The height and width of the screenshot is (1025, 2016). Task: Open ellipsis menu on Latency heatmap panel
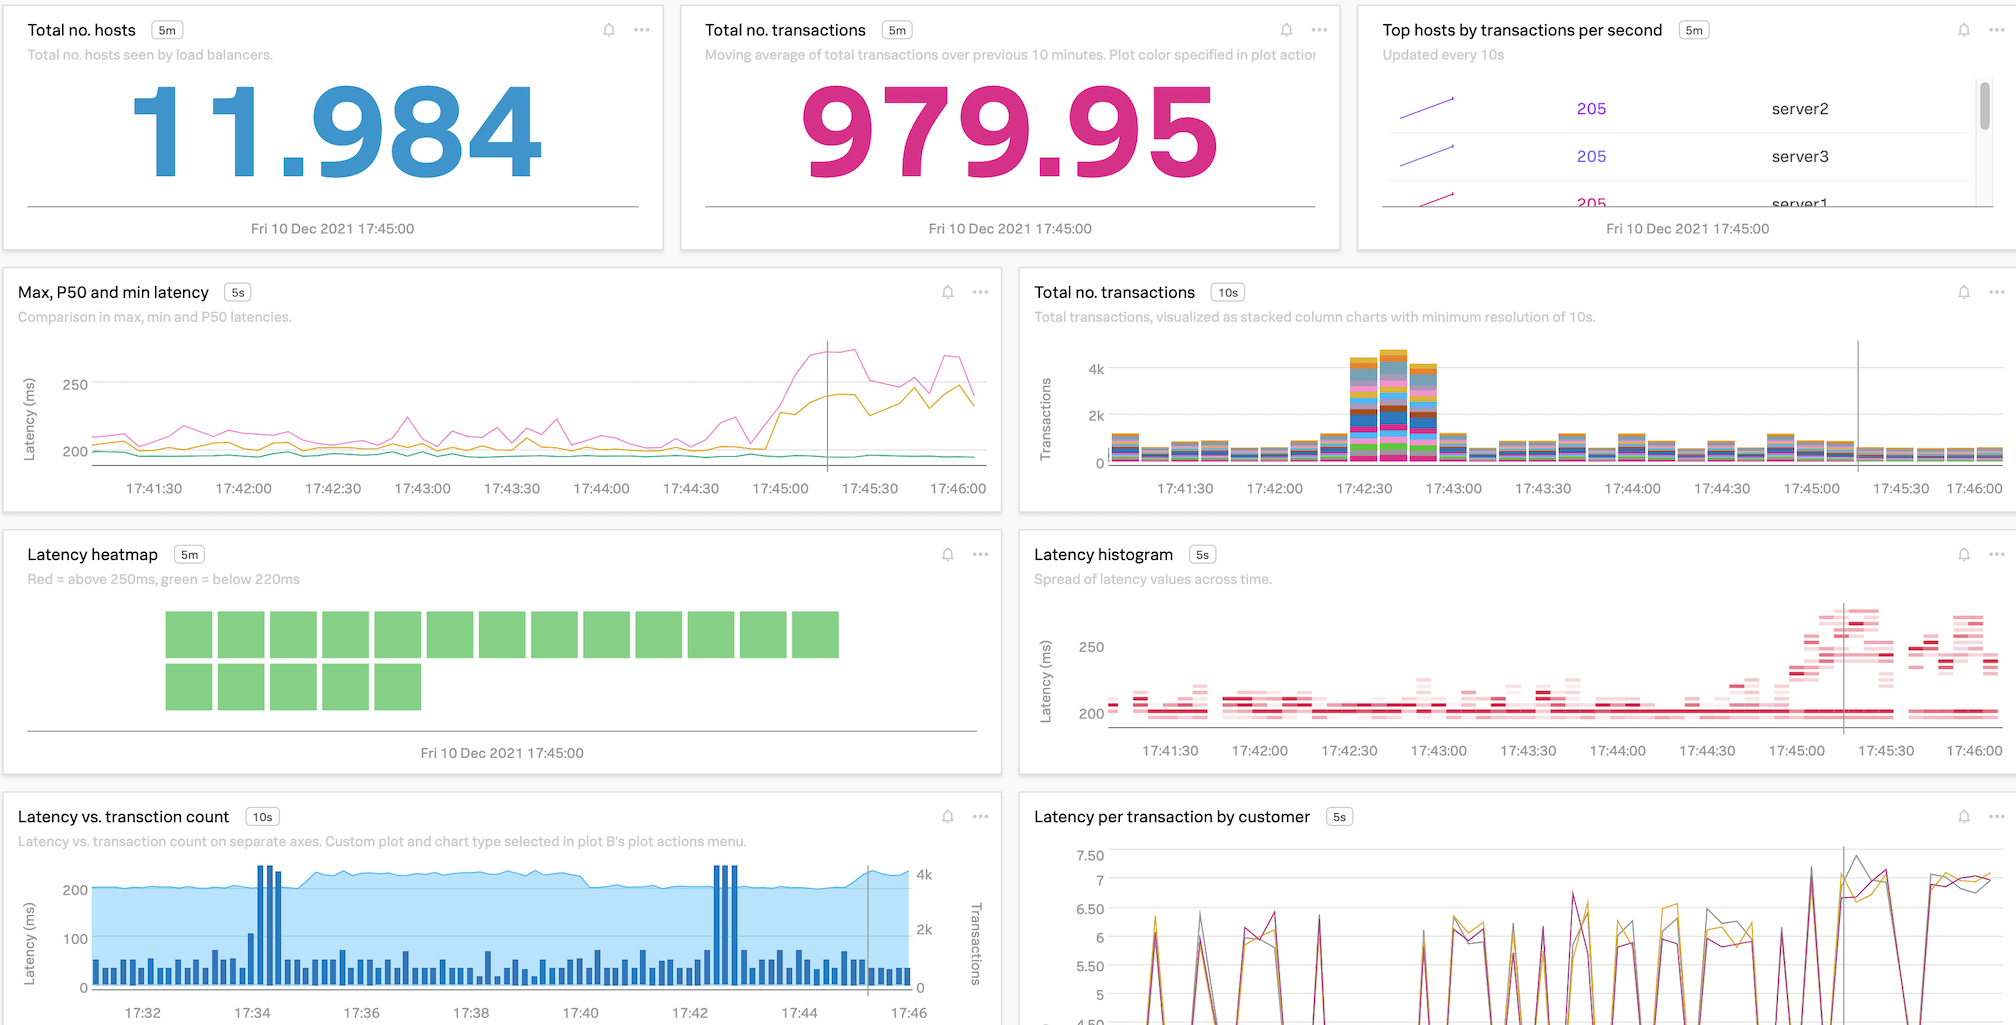pyautogui.click(x=980, y=554)
